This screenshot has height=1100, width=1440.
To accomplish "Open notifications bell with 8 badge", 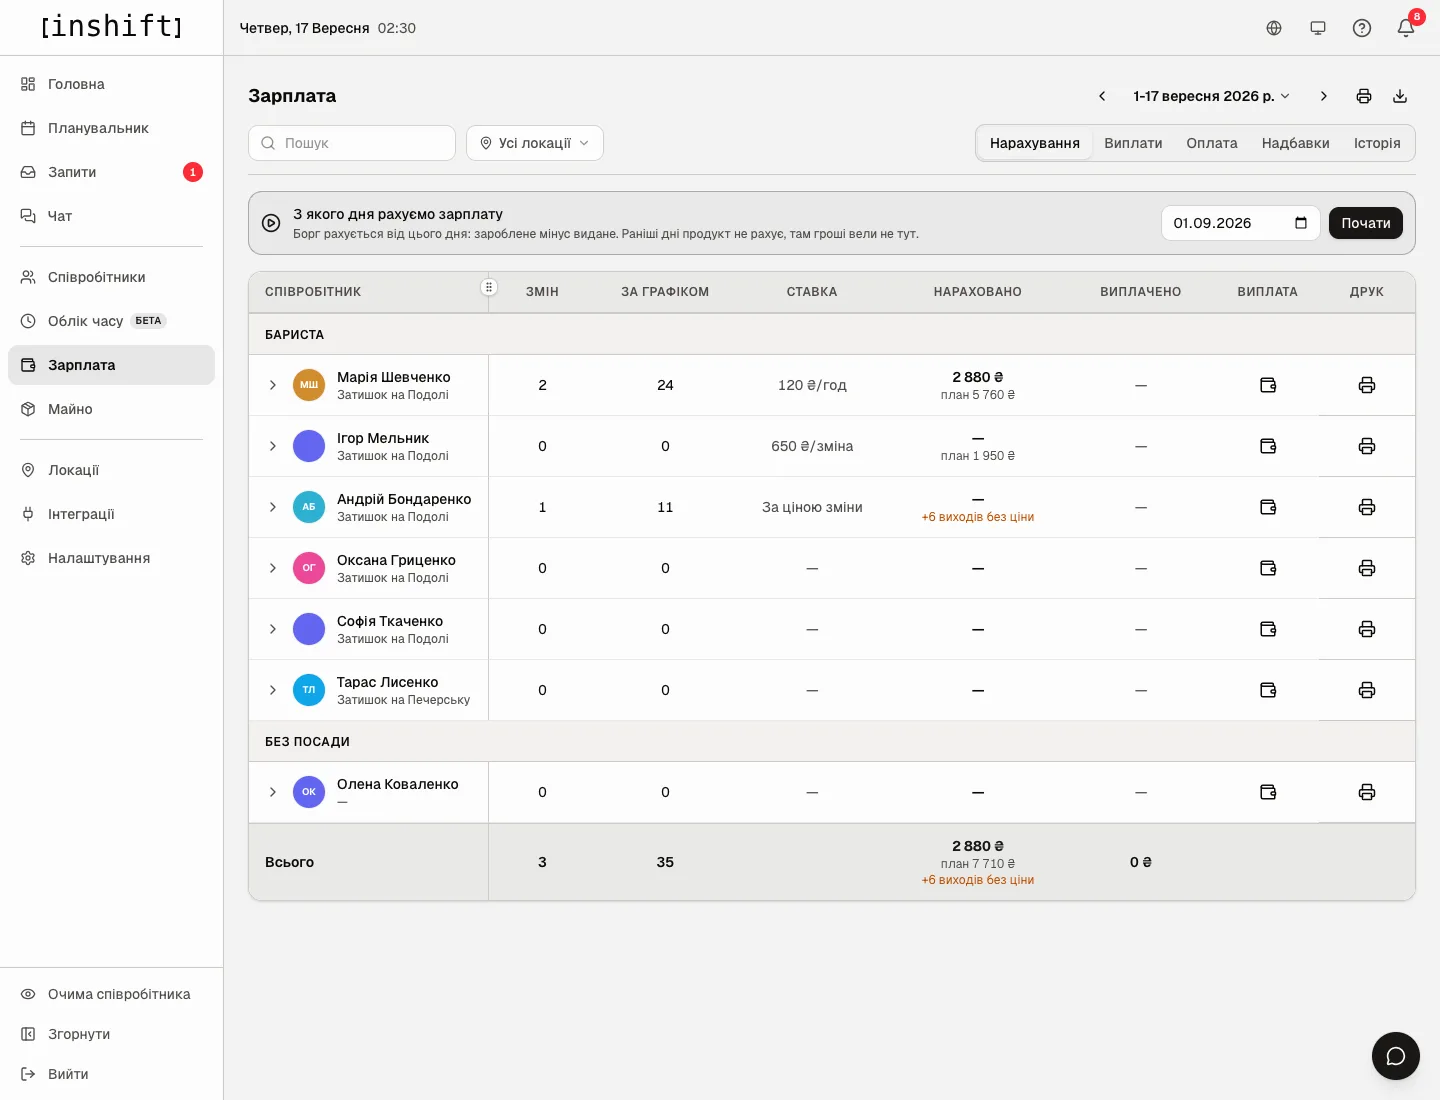I will point(1406,28).
